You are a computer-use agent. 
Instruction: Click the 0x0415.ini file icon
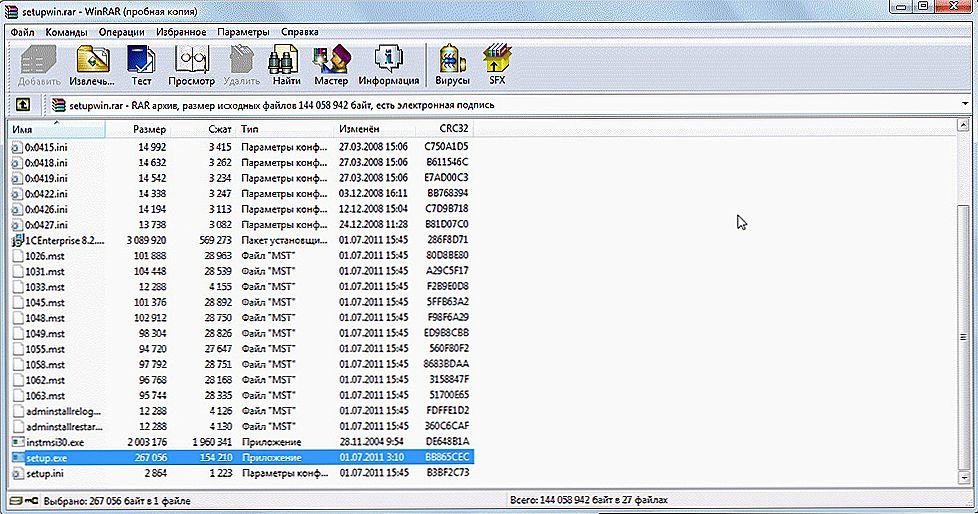[x=17, y=147]
